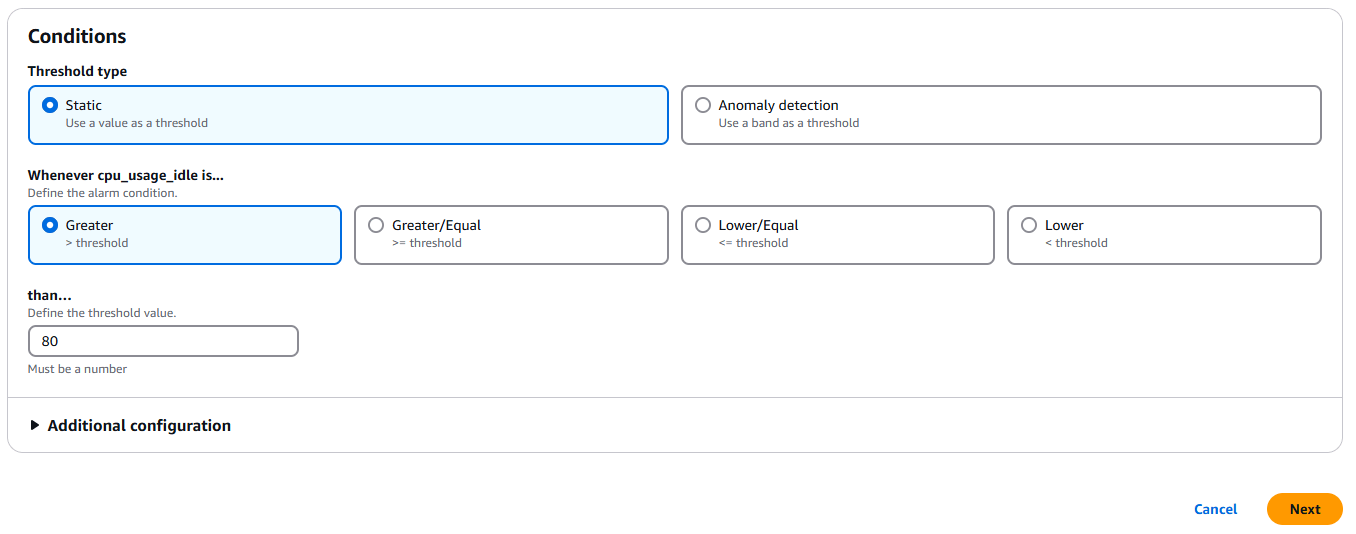The image size is (1356, 534).
Task: Click the 'Use a value as a threshold' text
Action: pos(136,123)
